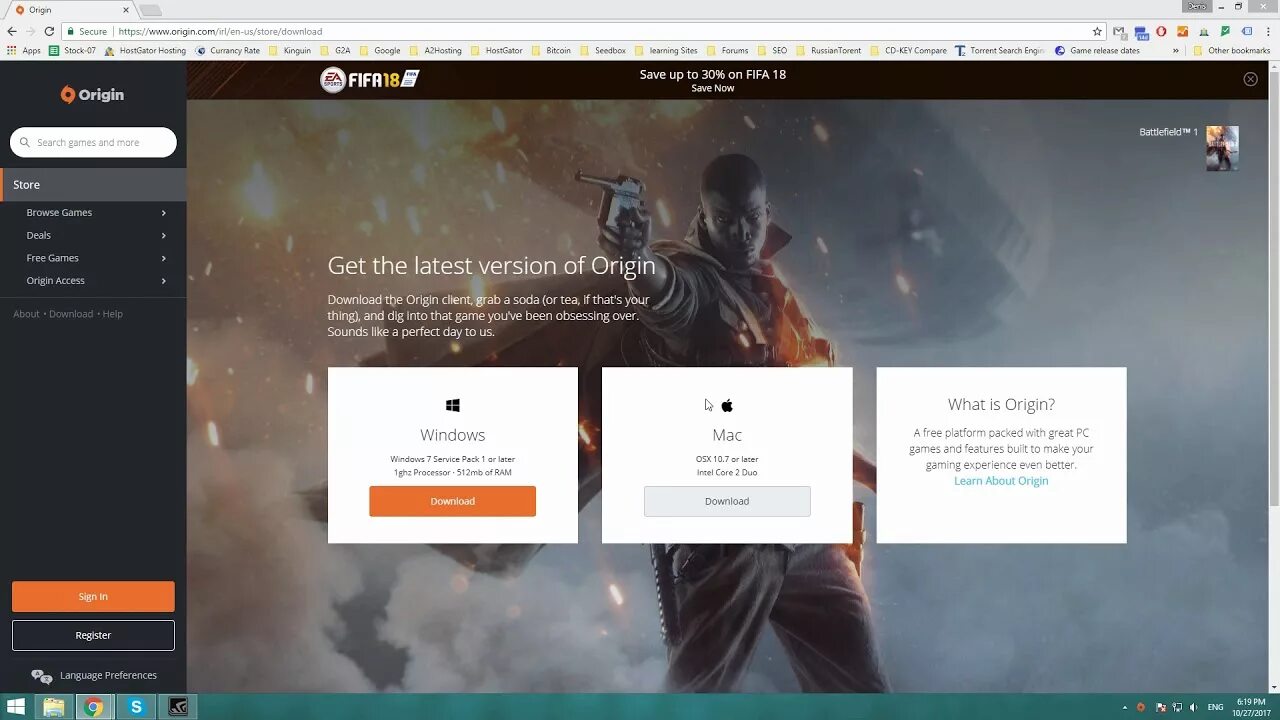Open the learning Sites bookmark folder
The width and height of the screenshot is (1280, 720).
[665, 50]
